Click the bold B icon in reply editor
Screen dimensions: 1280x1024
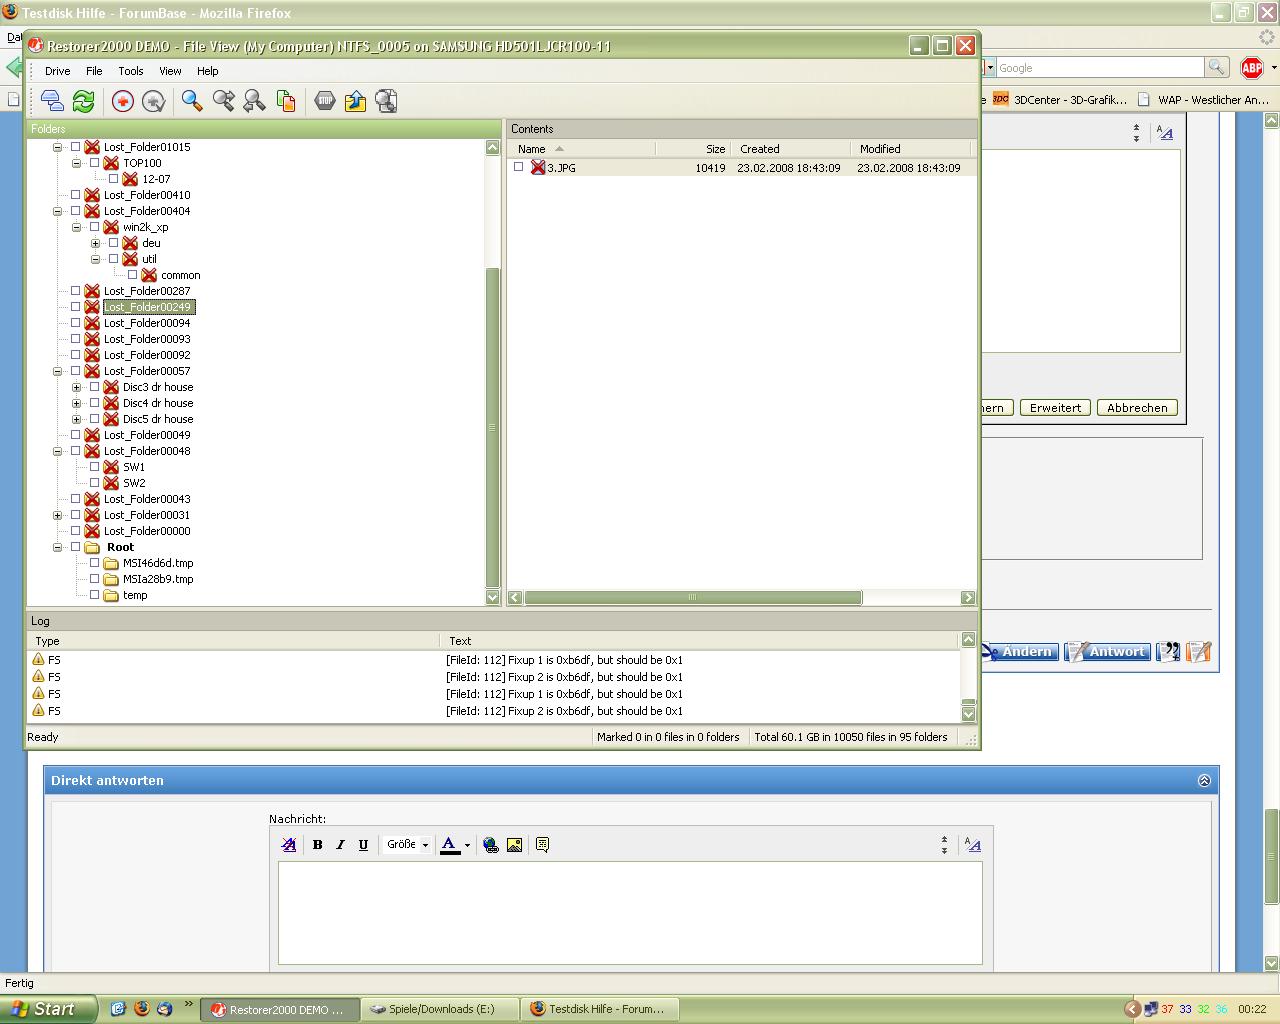(x=317, y=845)
